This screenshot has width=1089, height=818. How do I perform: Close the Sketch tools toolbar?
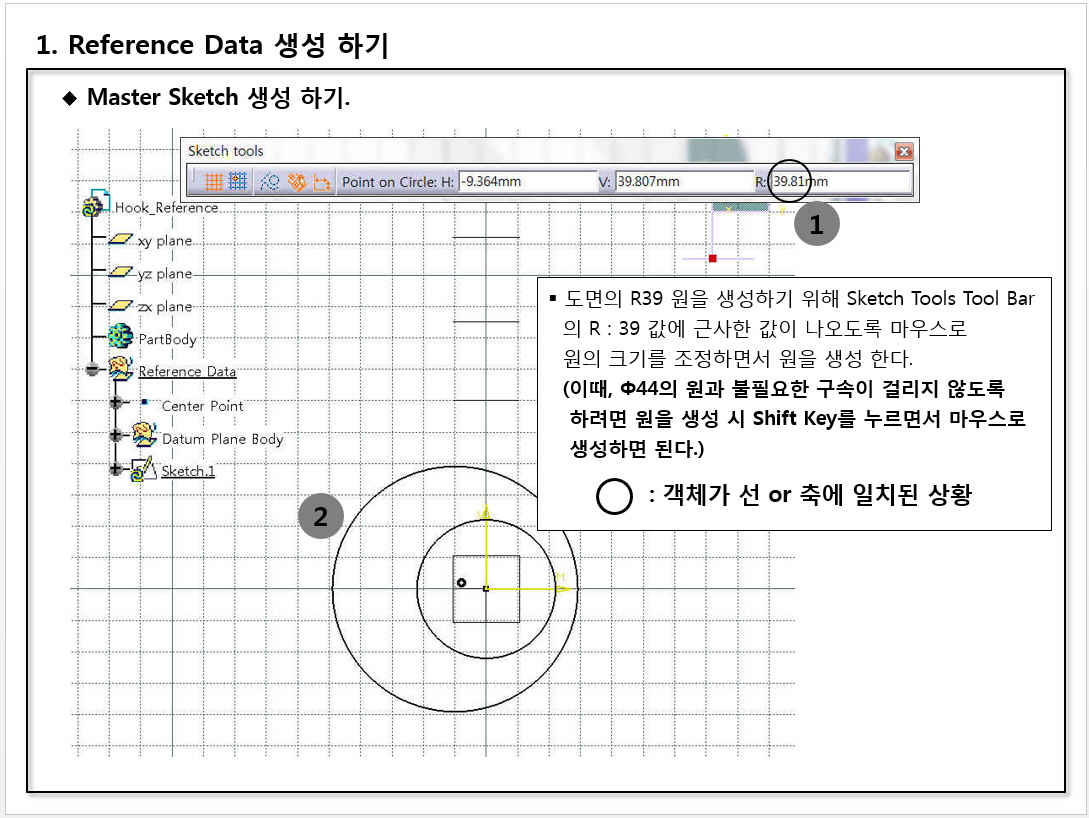tap(904, 152)
